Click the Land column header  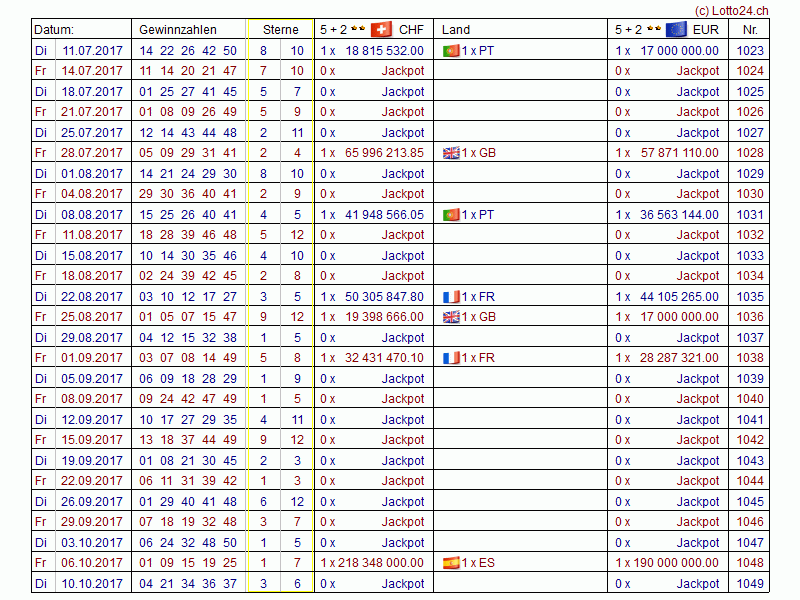(x=456, y=30)
